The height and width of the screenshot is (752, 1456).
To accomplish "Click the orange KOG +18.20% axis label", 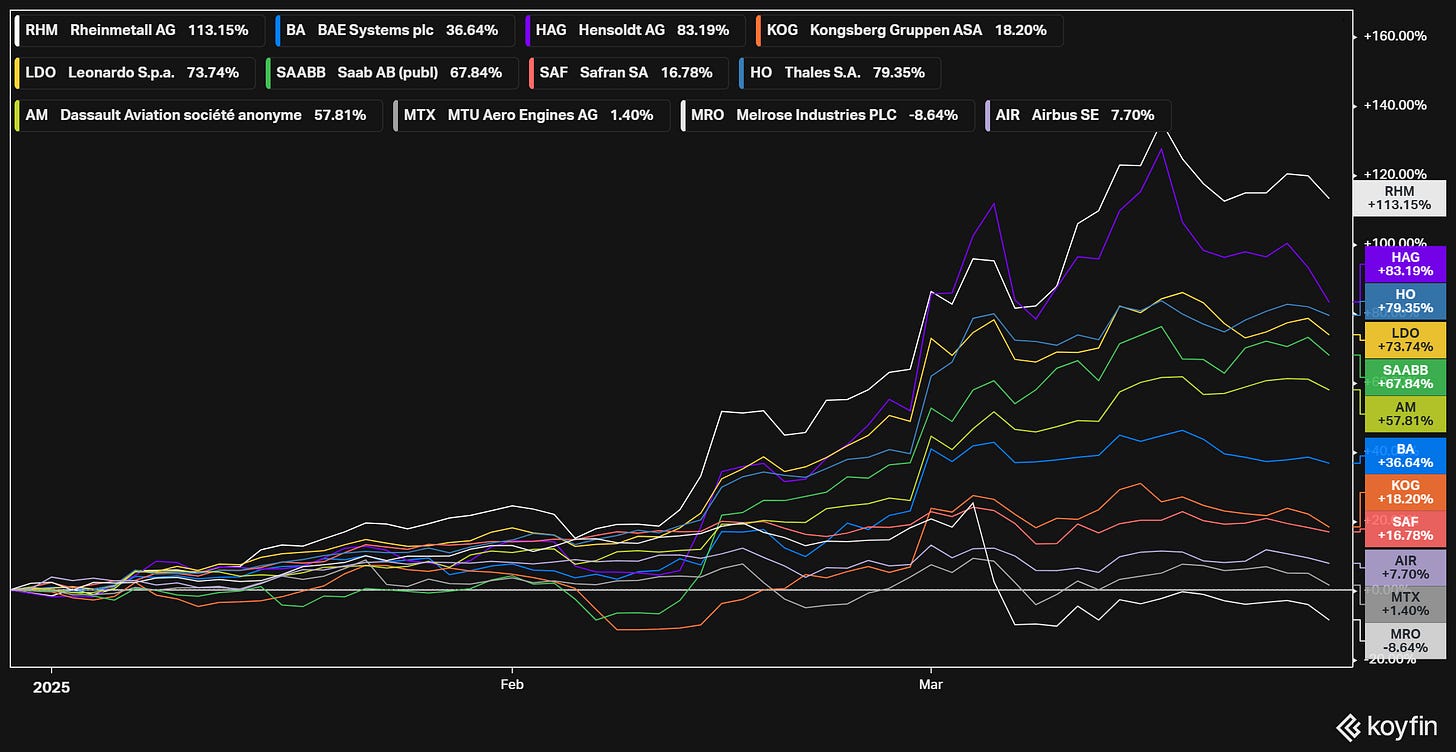I will tap(1404, 493).
